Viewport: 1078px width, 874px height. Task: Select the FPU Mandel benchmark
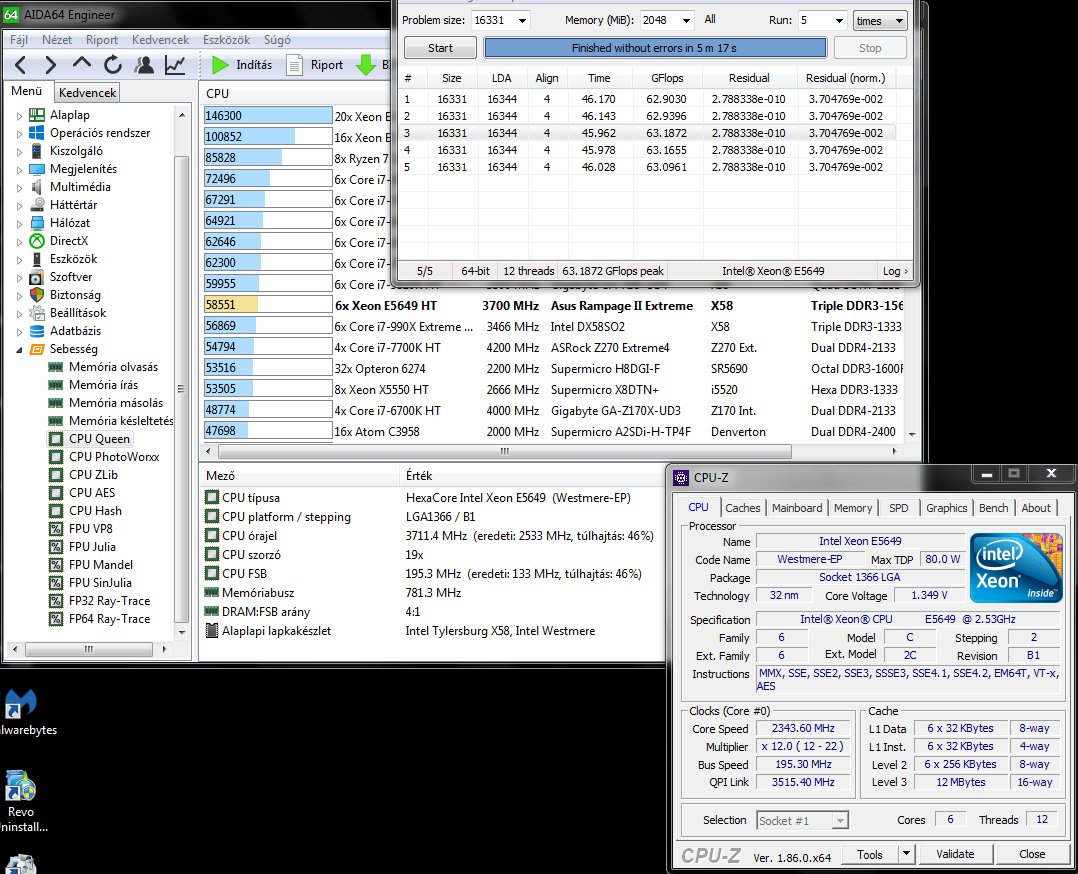(101, 565)
